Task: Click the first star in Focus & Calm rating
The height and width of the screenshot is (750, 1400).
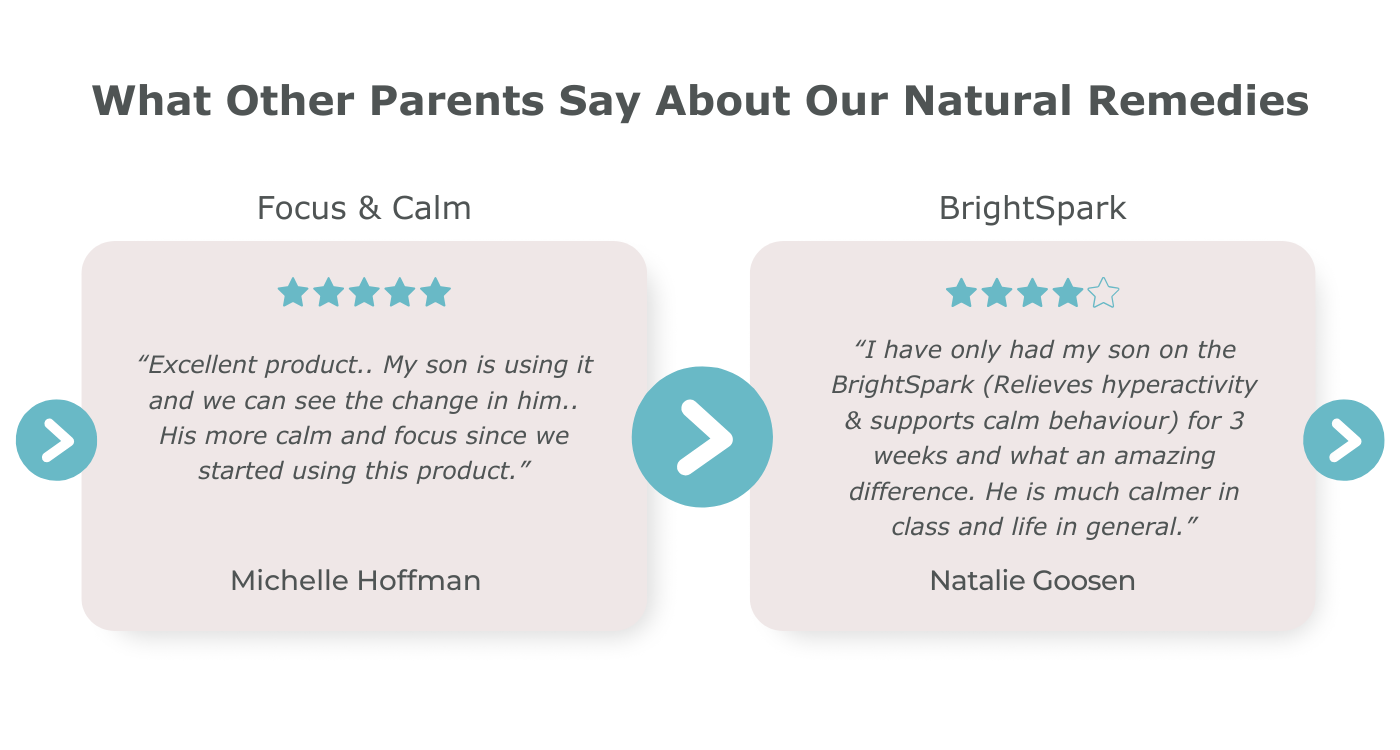Action: 293,293
